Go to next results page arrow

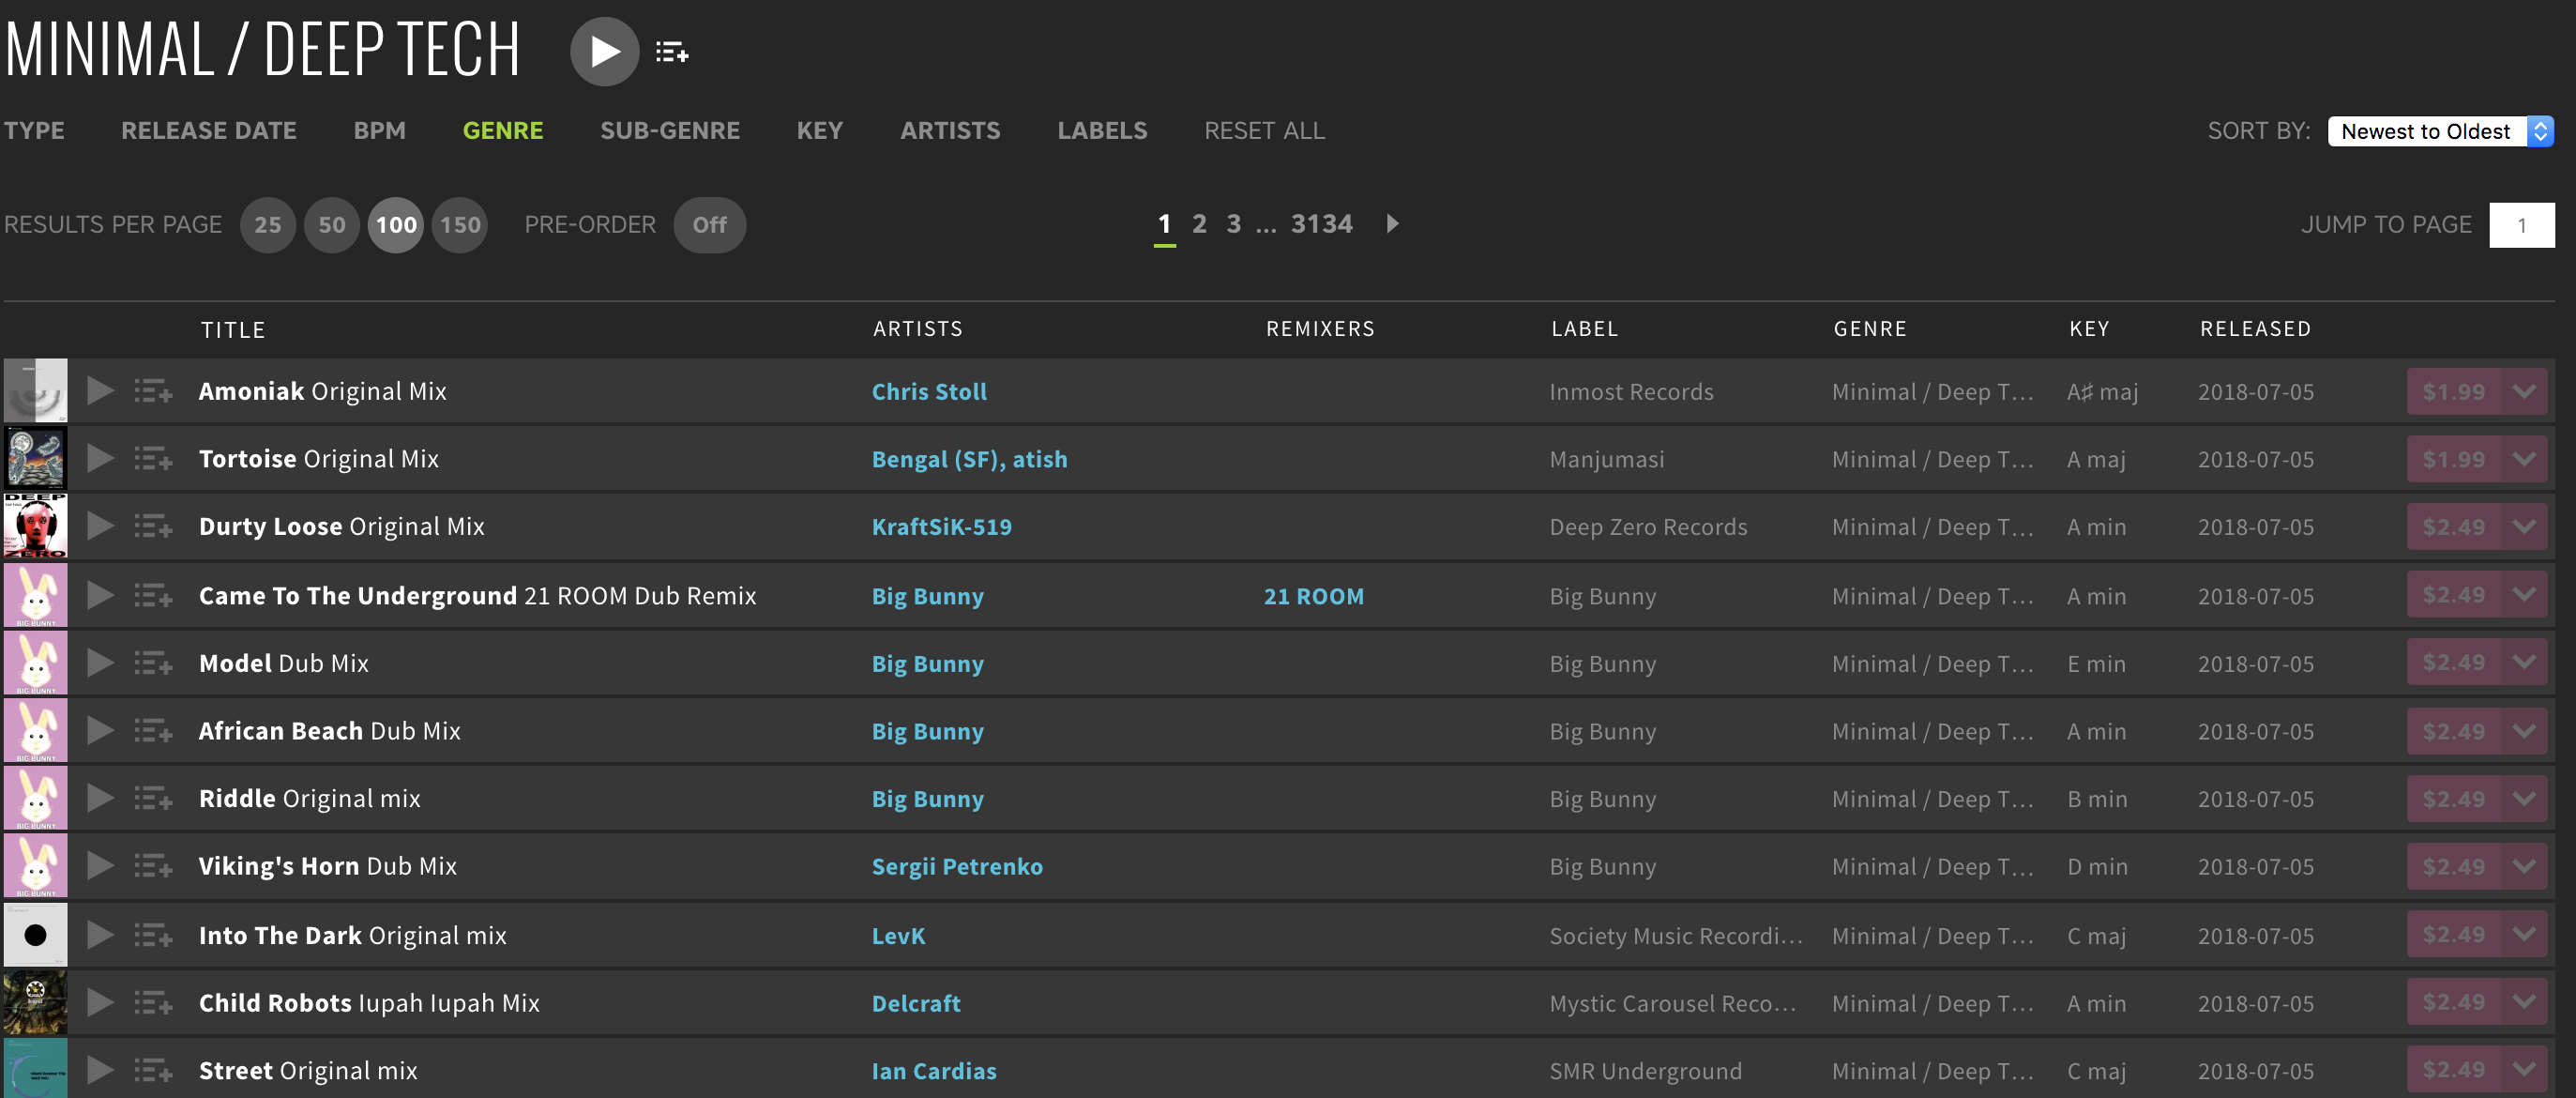point(1392,224)
